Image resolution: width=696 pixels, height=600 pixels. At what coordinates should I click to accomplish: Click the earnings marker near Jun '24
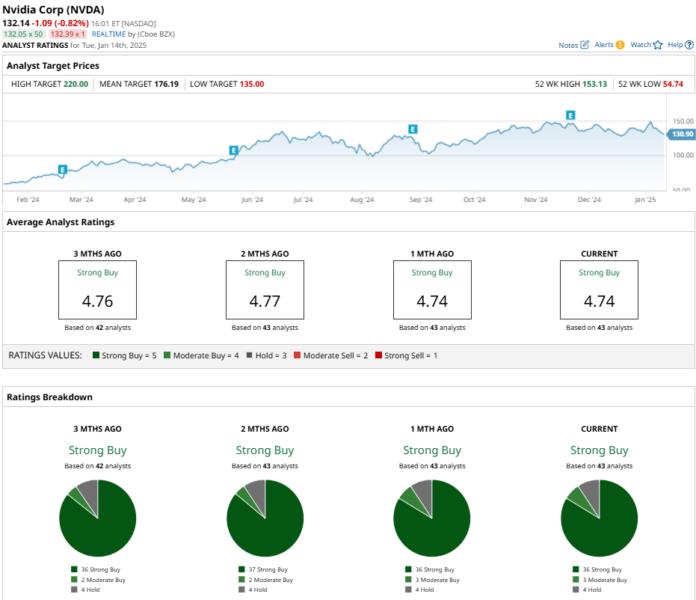[x=233, y=150]
